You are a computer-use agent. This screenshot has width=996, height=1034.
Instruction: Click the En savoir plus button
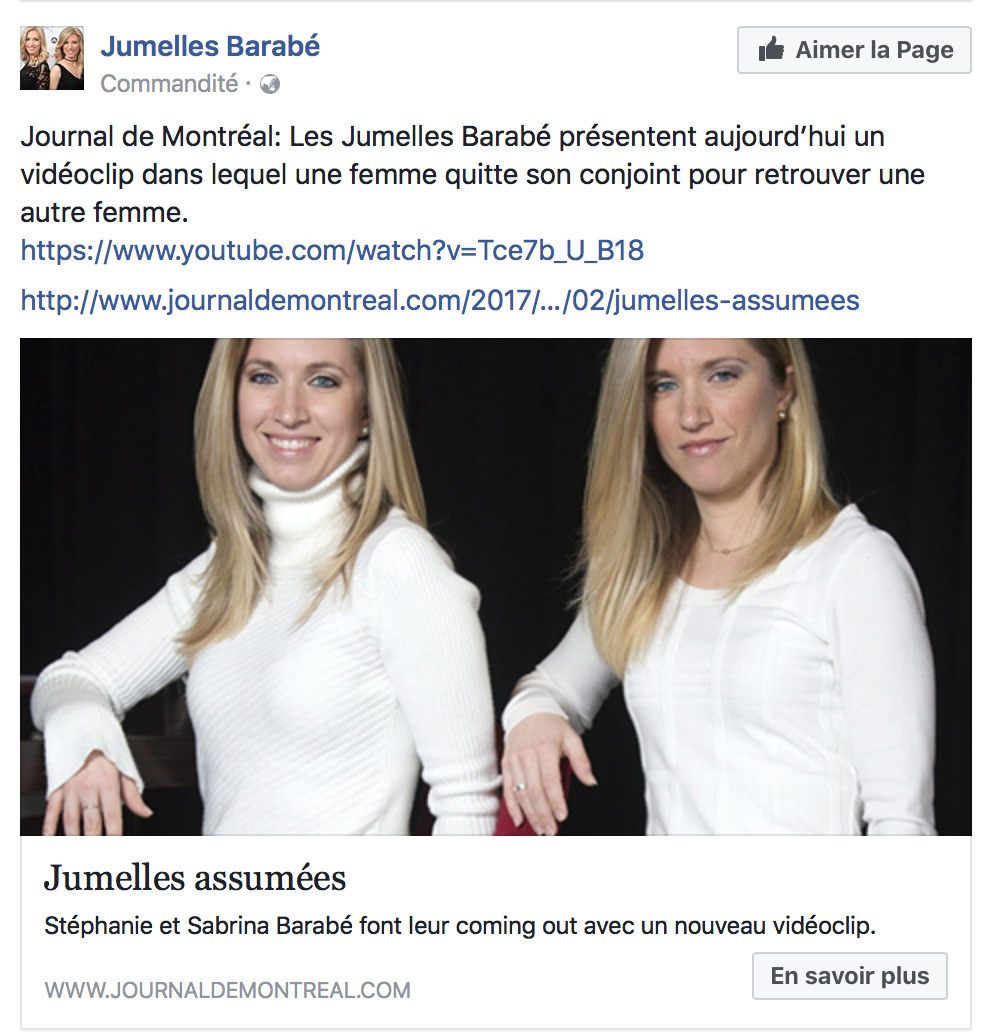(850, 976)
